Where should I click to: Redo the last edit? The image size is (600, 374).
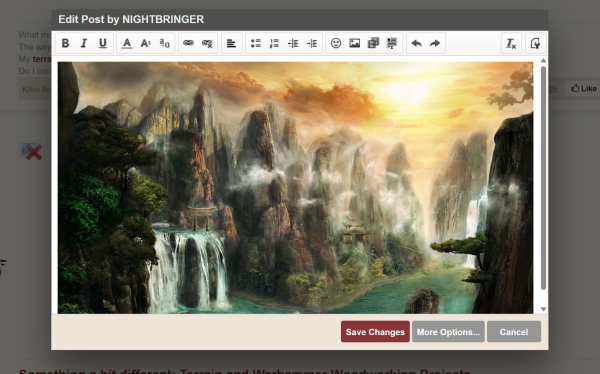[x=435, y=43]
